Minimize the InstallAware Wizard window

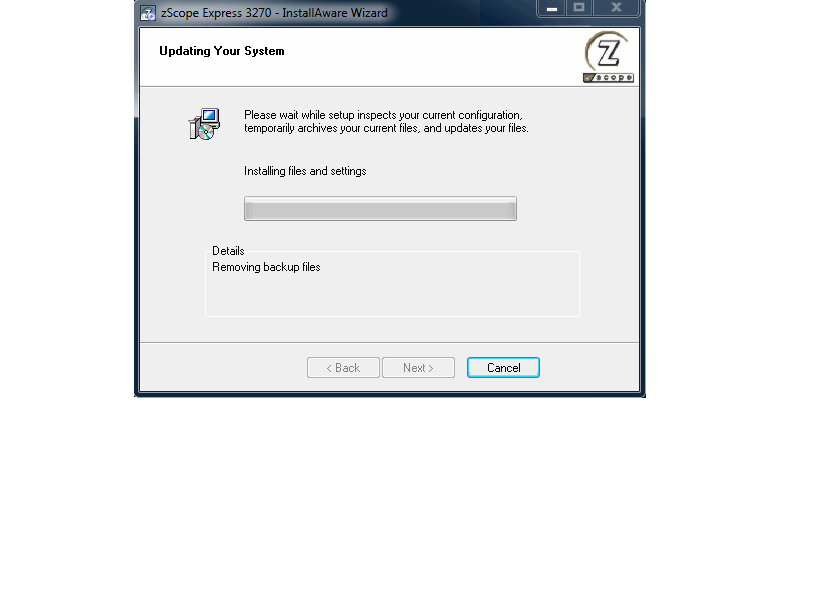[552, 9]
